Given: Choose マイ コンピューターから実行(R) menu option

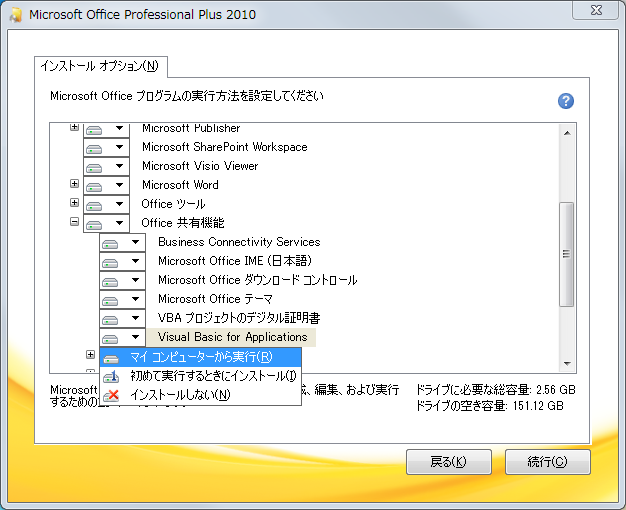Looking at the screenshot, I should (x=200, y=357).
